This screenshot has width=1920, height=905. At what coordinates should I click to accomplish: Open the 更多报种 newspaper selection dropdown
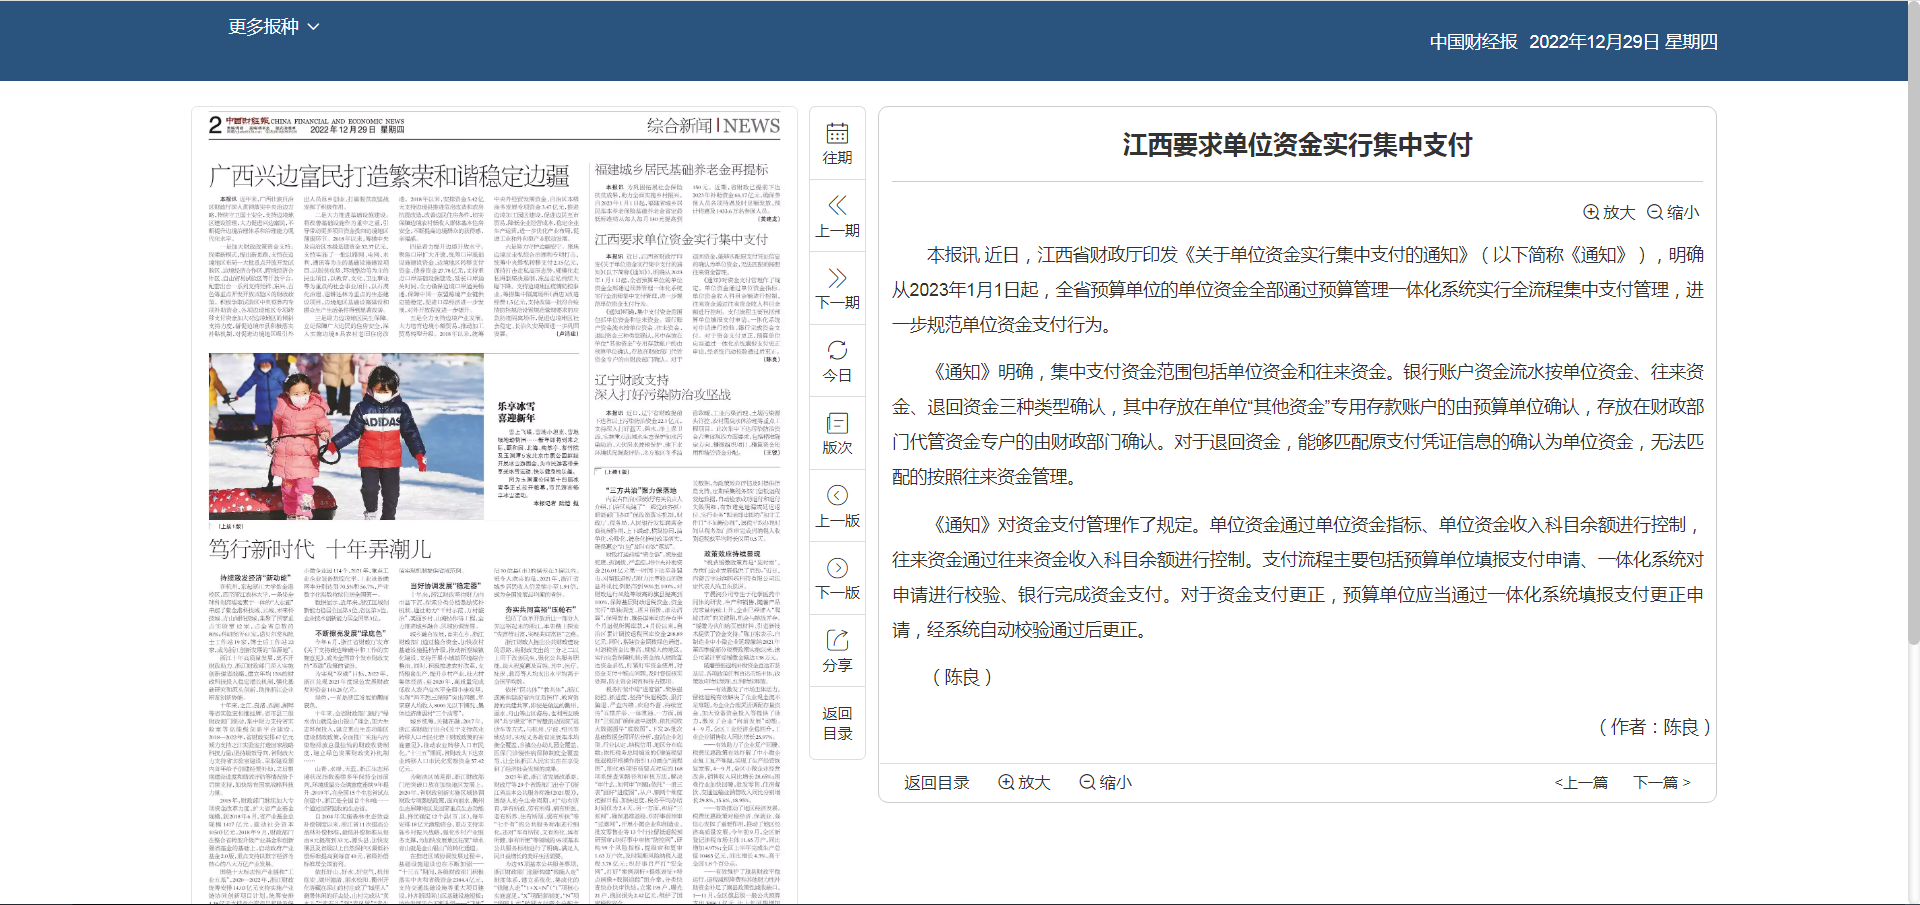tap(262, 26)
